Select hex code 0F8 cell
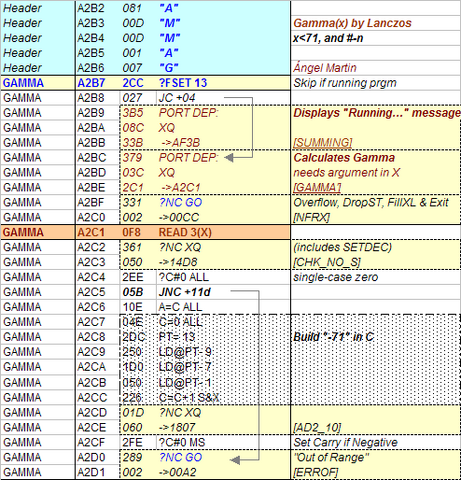Image resolution: width=461 pixels, height=480 pixels. [132, 232]
